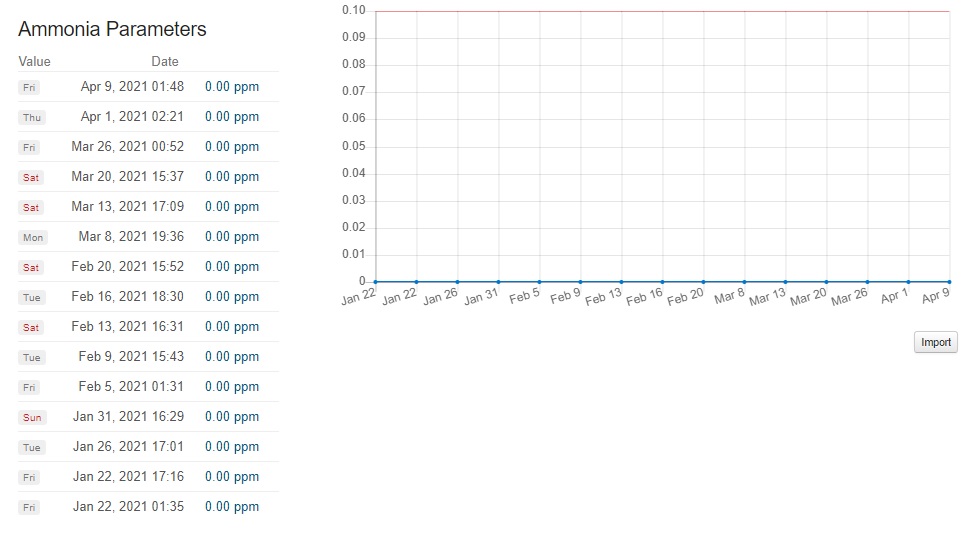Click the chart data point at Jan 31
The image size is (973, 536).
[x=499, y=282]
